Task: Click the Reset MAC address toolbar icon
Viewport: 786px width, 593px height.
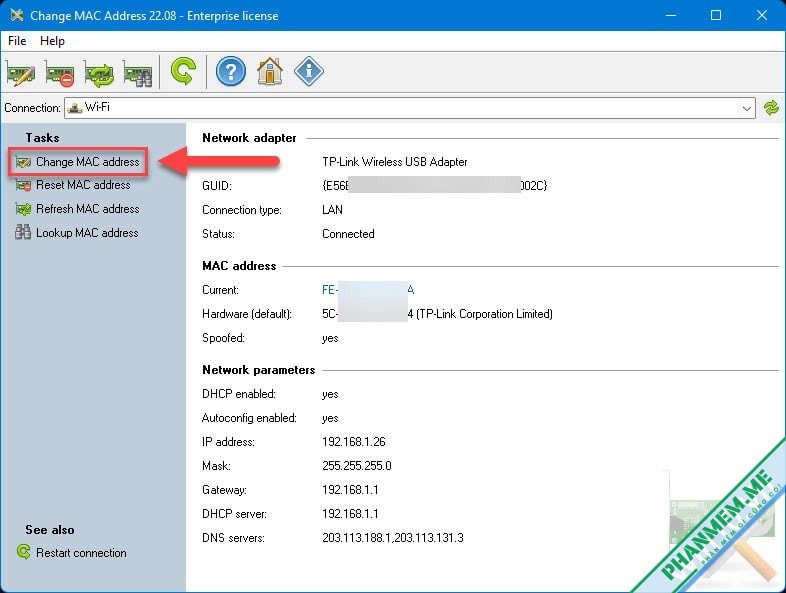Action: click(60, 74)
